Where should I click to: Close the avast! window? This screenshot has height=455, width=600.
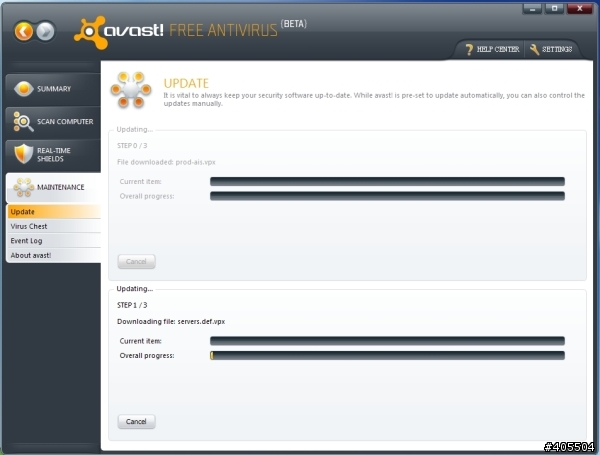click(579, 8)
